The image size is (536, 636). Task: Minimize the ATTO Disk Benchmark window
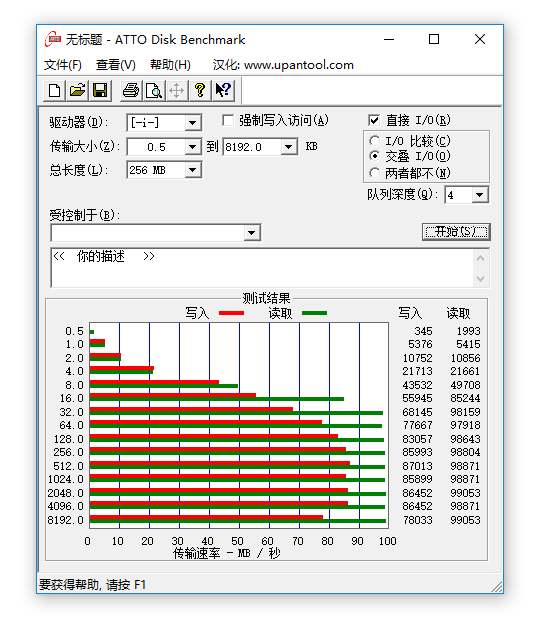[x=389, y=39]
